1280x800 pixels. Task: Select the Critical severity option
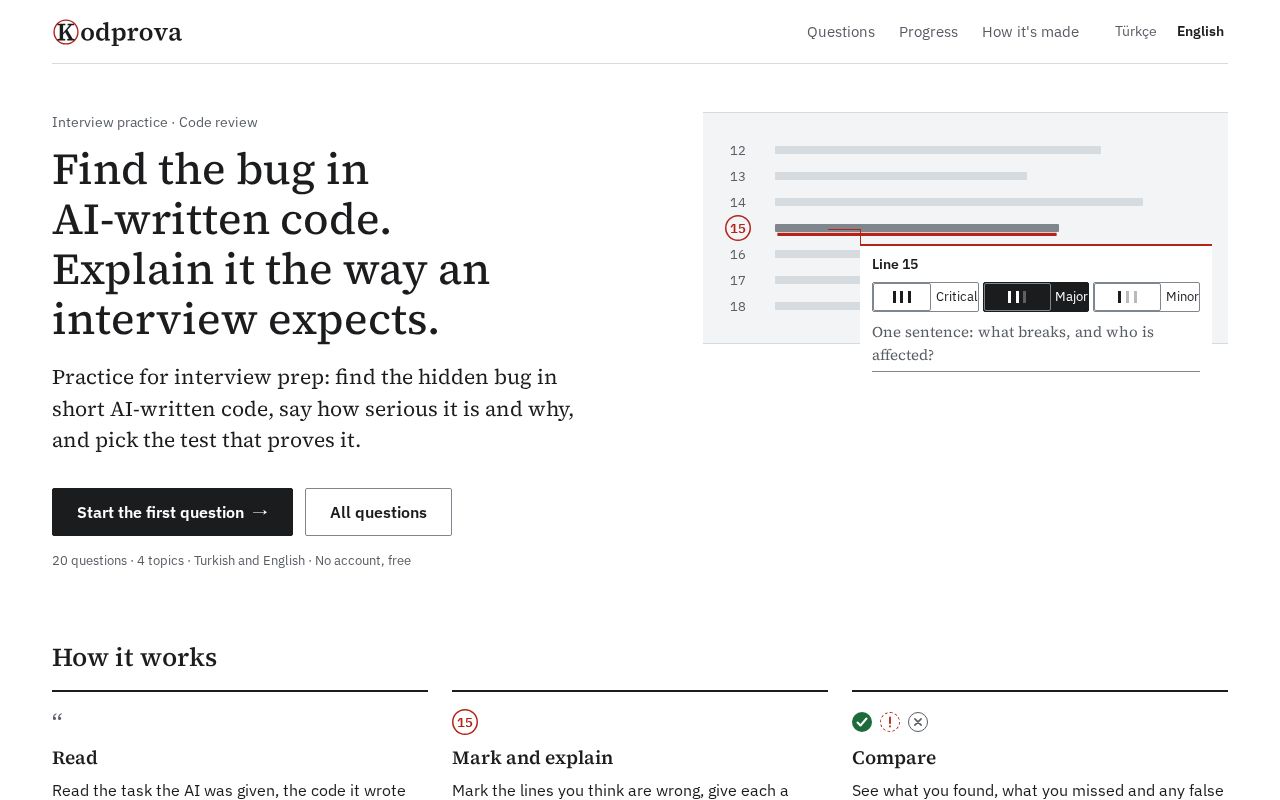[x=925, y=297]
